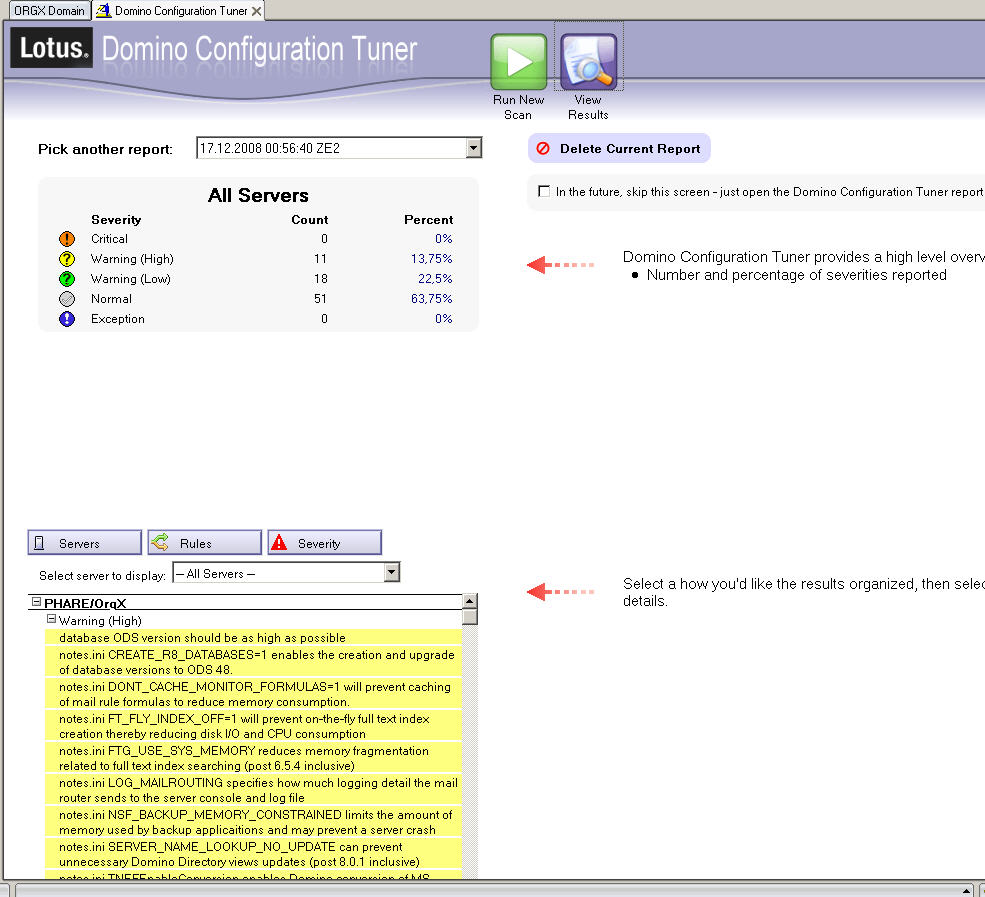This screenshot has width=985, height=897.
Task: Open the Select server to display dropdown
Action: click(392, 572)
